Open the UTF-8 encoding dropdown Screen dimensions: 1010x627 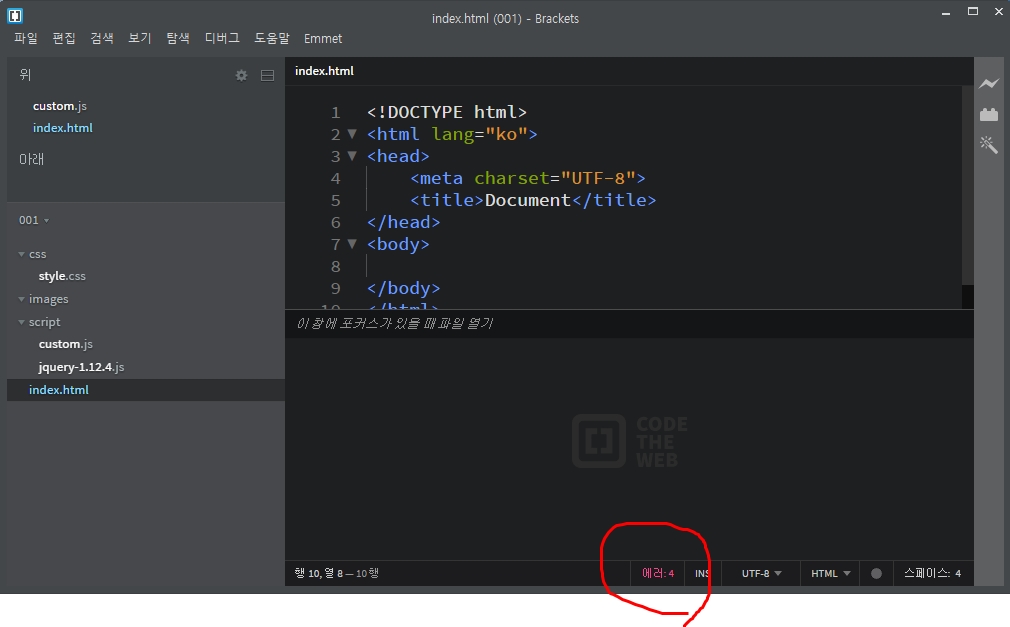pyautogui.click(x=761, y=574)
